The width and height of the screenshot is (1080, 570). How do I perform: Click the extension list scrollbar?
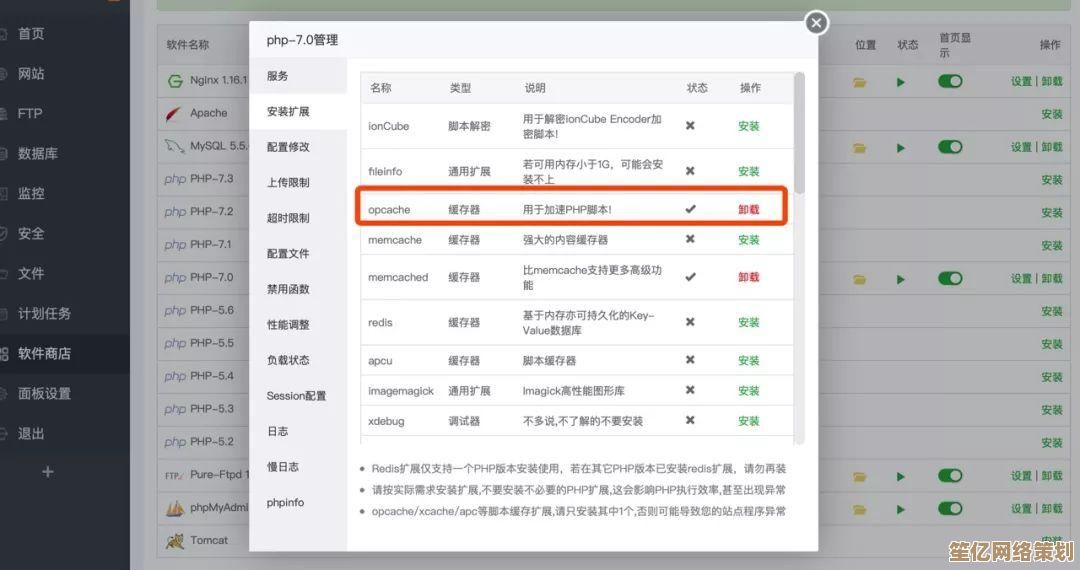click(799, 132)
